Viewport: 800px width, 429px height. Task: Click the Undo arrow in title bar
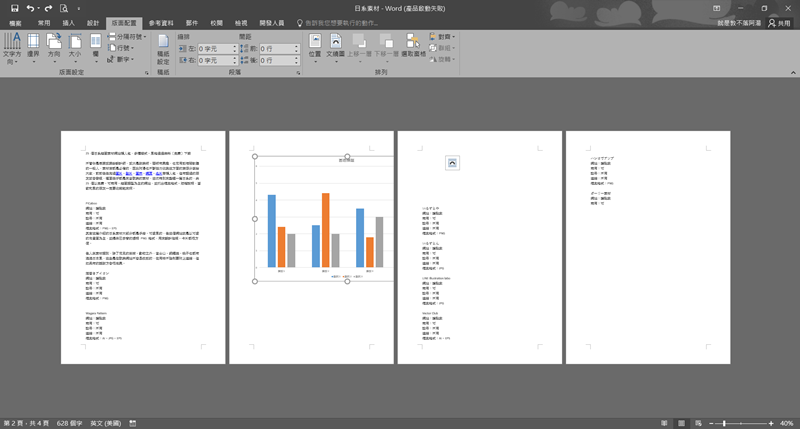(x=31, y=8)
